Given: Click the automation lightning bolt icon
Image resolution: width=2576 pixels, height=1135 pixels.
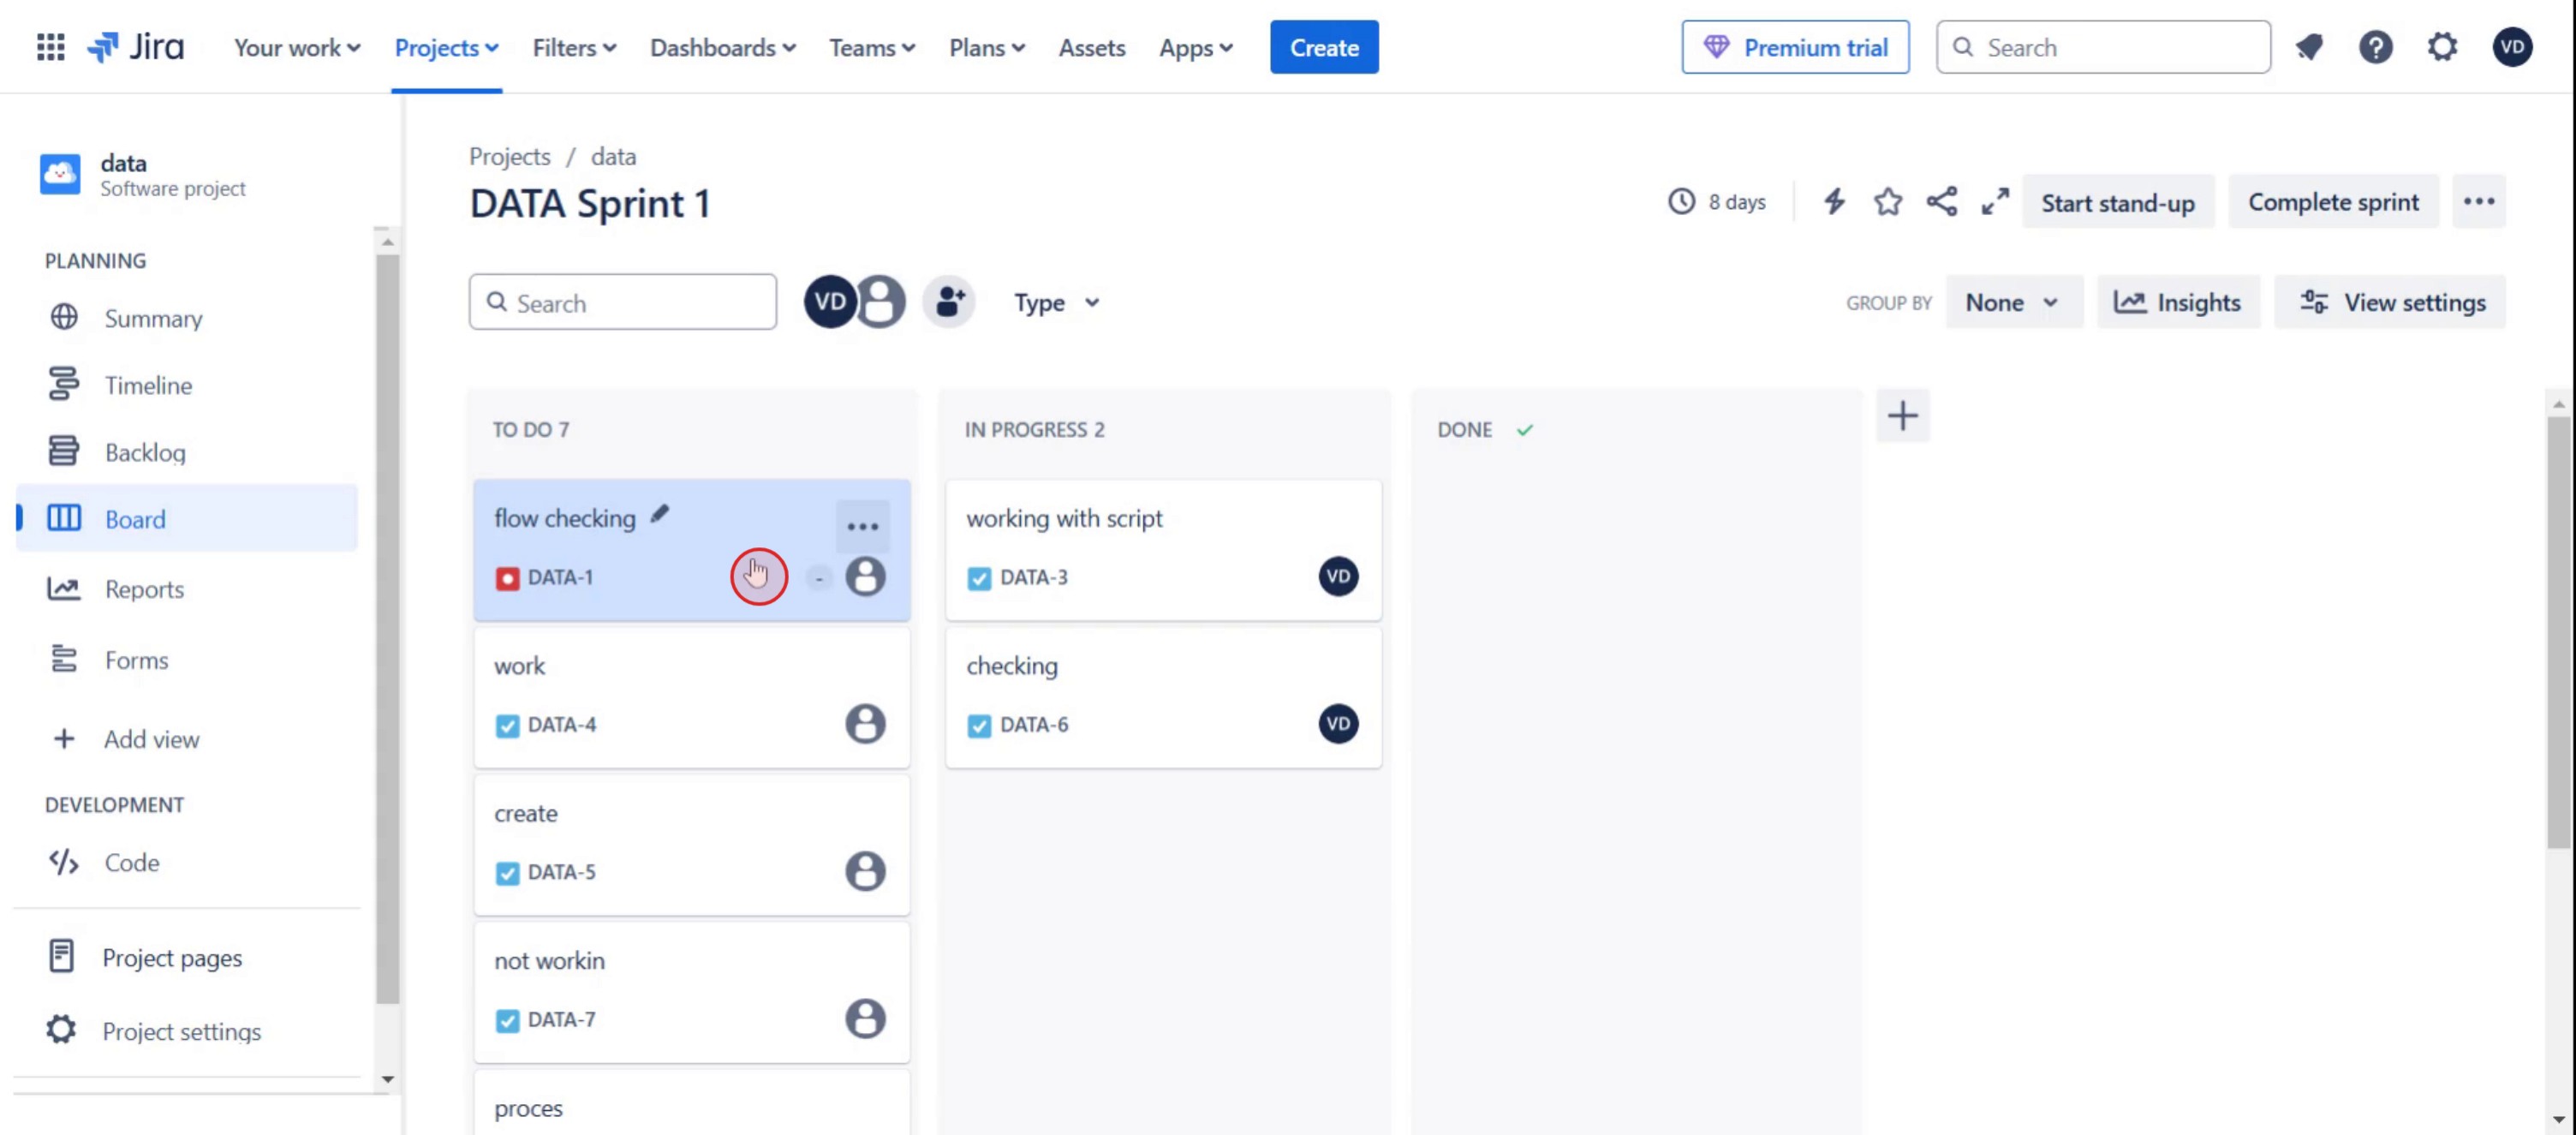Looking at the screenshot, I should pyautogui.click(x=1833, y=202).
